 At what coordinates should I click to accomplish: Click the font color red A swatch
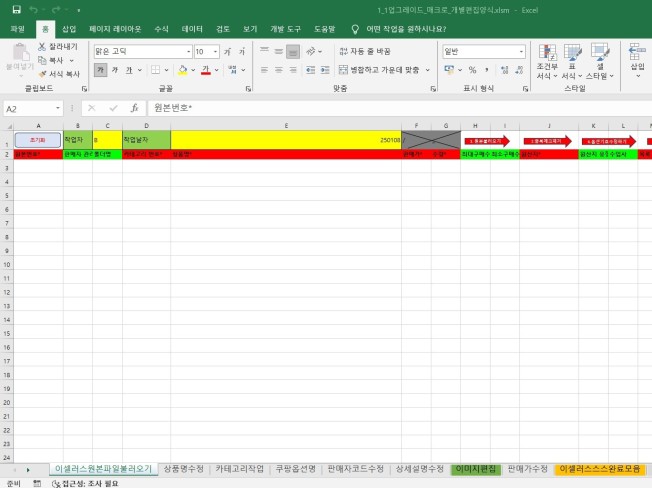pyautogui.click(x=205, y=70)
